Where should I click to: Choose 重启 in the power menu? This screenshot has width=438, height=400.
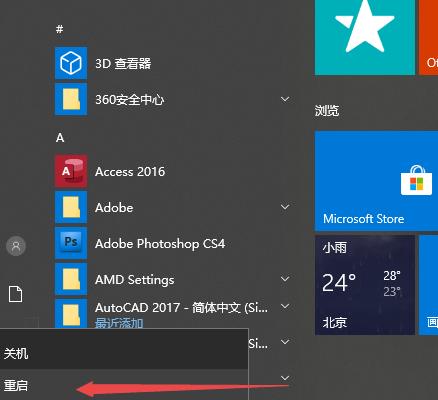pyautogui.click(x=124, y=385)
